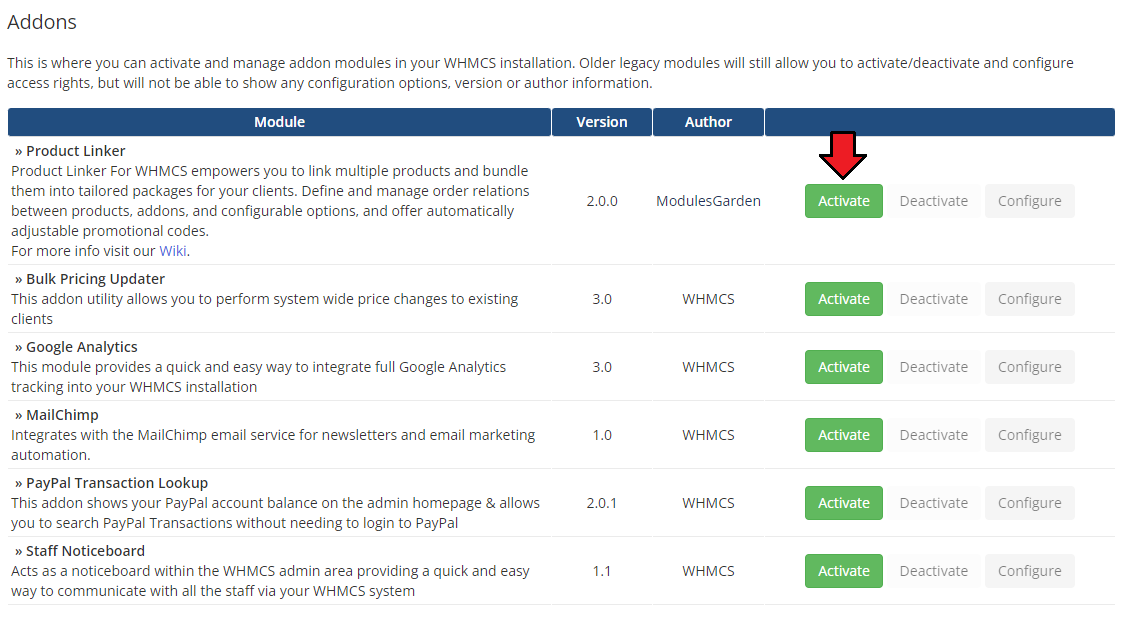Open Configure for PayPal Transaction Lookup

click(1029, 503)
